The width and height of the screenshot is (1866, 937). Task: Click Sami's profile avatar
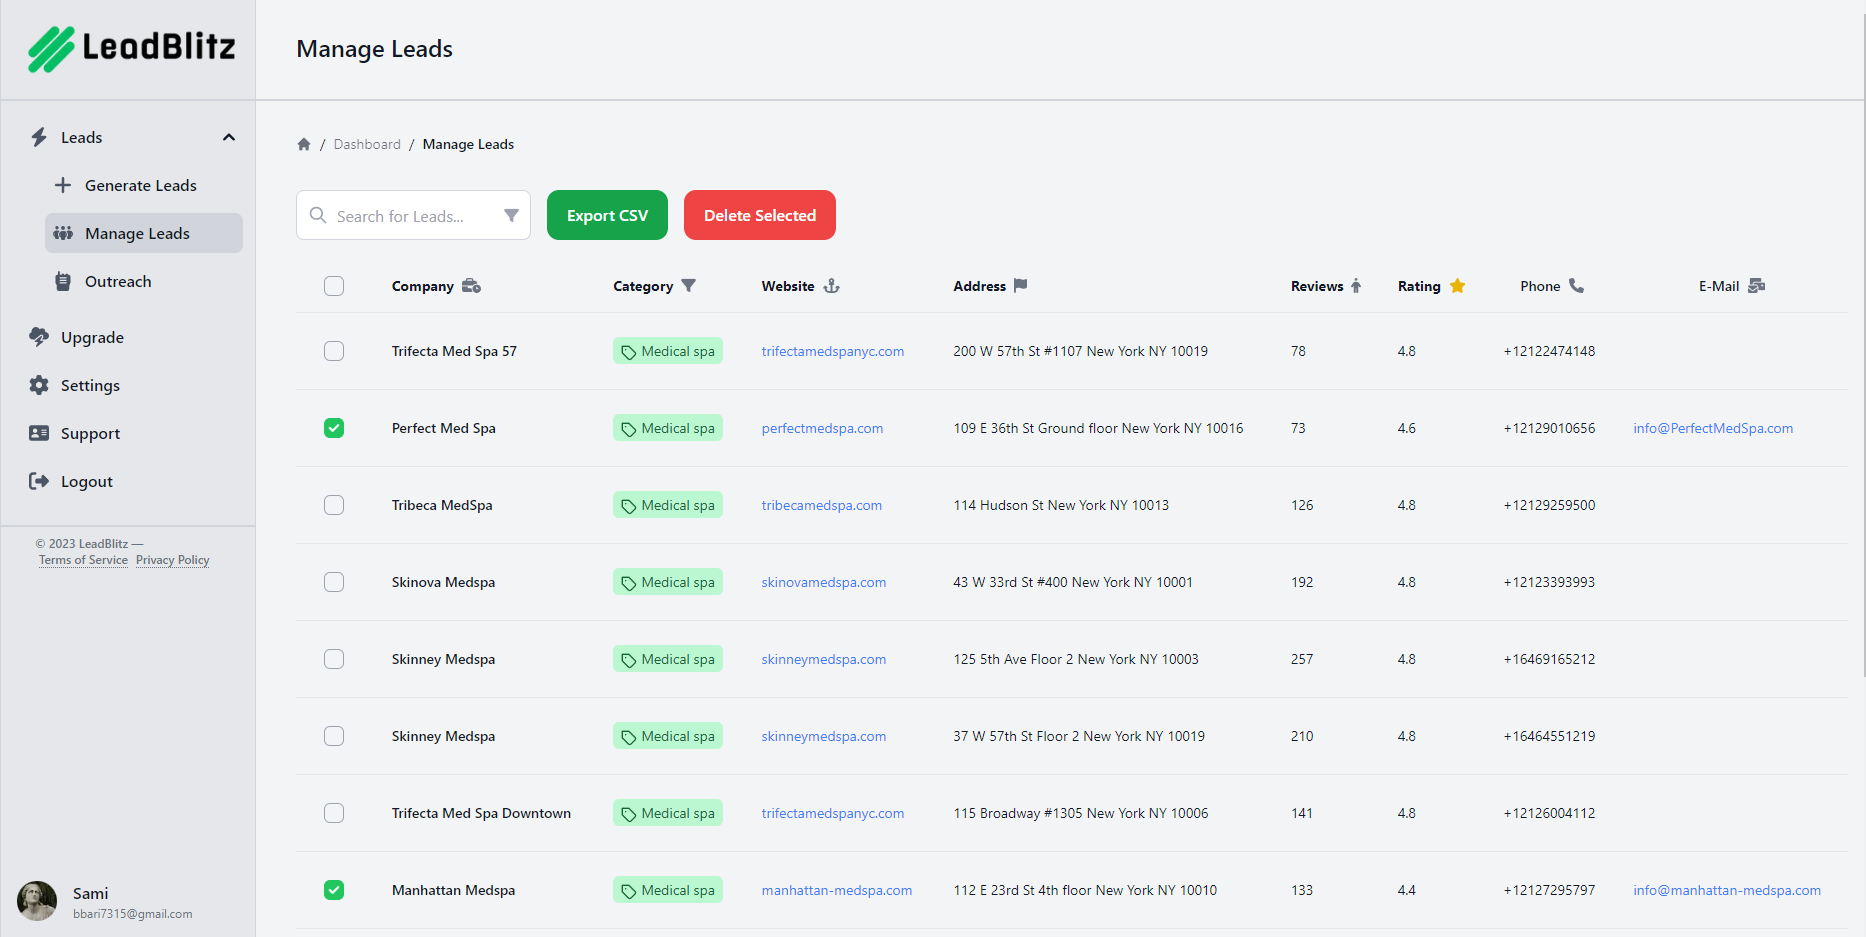point(37,901)
